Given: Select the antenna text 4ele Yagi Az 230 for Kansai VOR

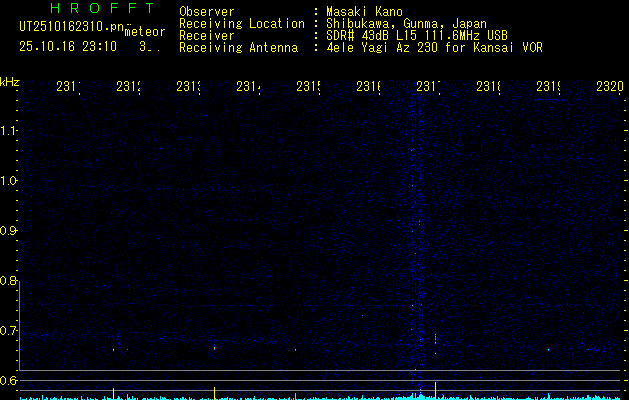Looking at the screenshot, I should [x=434, y=48].
